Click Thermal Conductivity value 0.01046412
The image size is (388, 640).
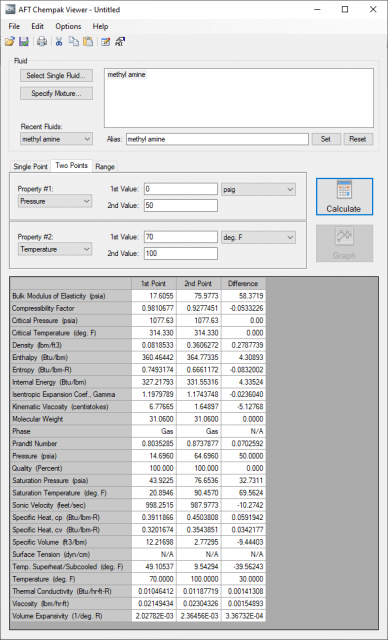pyautogui.click(x=154, y=591)
